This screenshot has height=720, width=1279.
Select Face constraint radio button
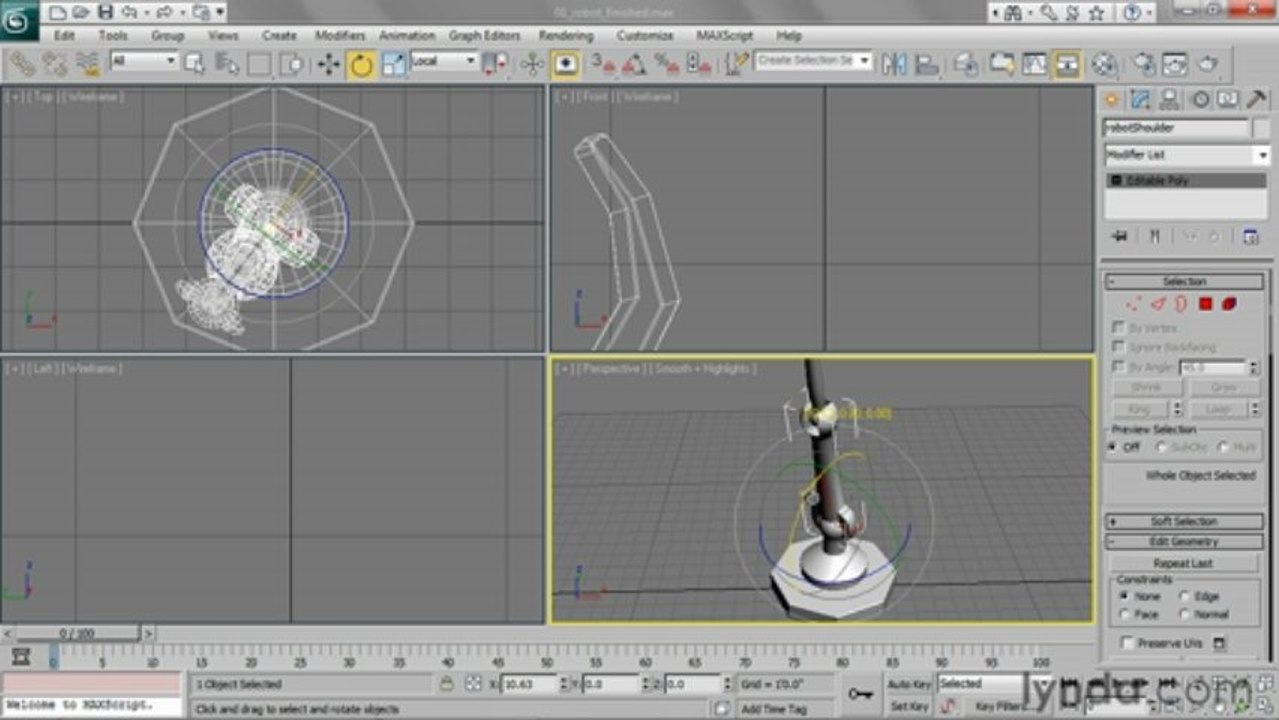(1125, 614)
